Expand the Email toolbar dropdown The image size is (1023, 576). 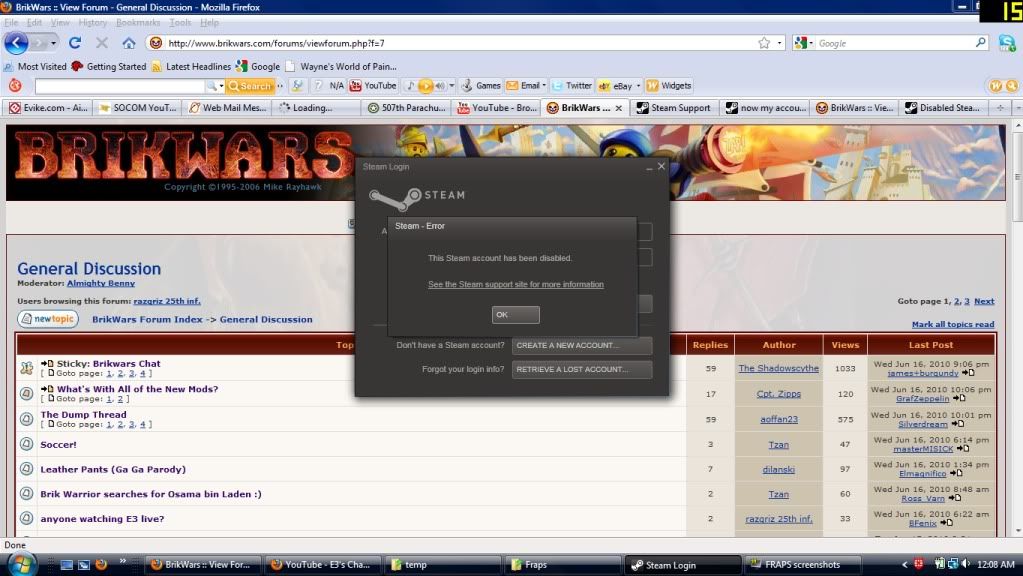coord(544,85)
